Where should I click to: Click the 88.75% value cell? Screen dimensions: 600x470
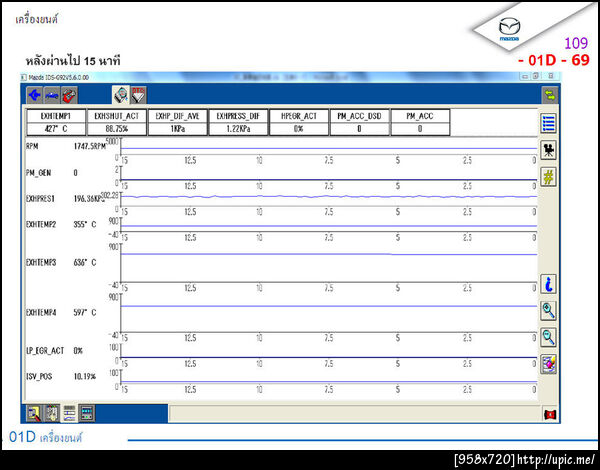pyautogui.click(x=117, y=129)
